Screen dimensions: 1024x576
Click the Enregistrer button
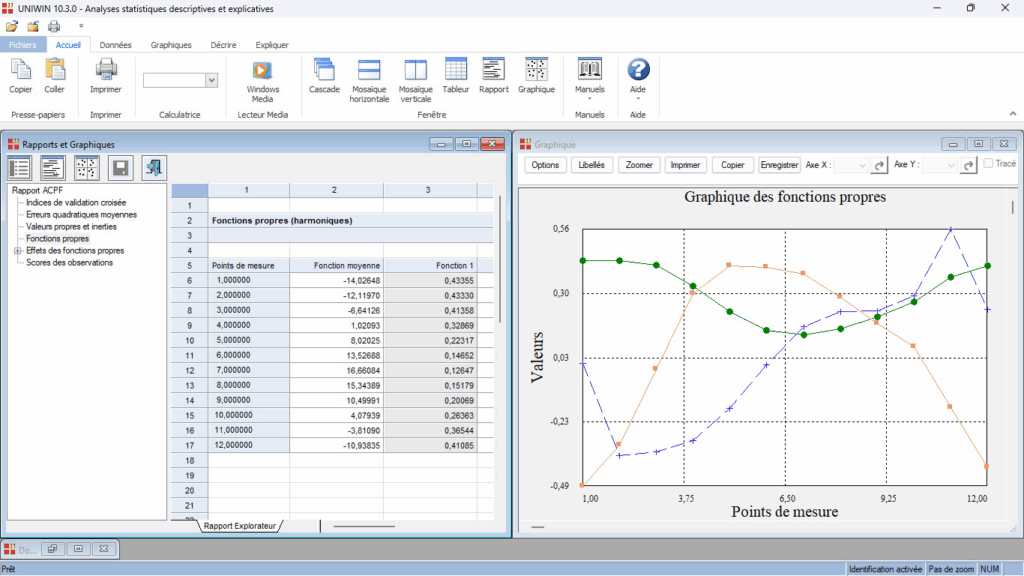pos(779,165)
